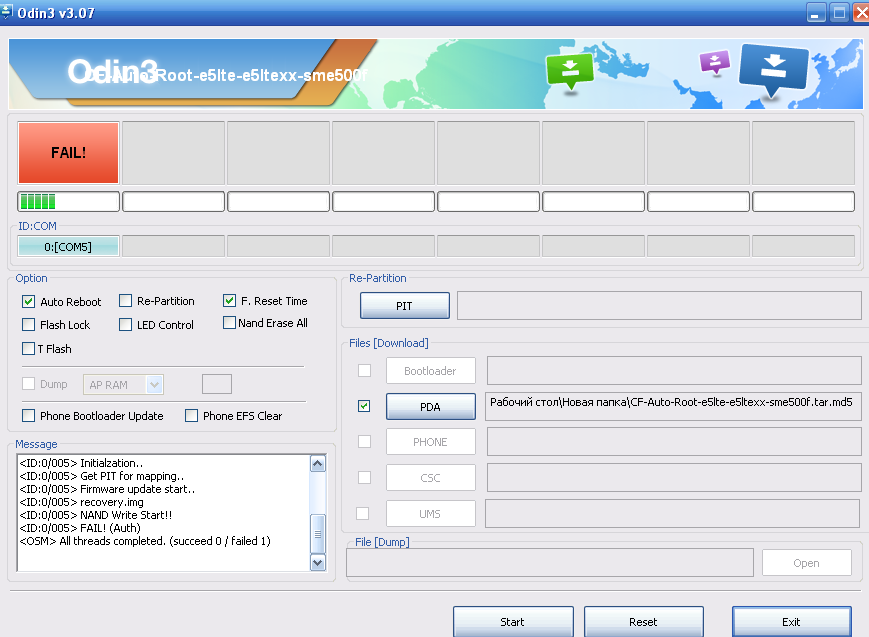Click the red FAIL! status box
Viewport: 869px width, 637px height.
[x=68, y=153]
